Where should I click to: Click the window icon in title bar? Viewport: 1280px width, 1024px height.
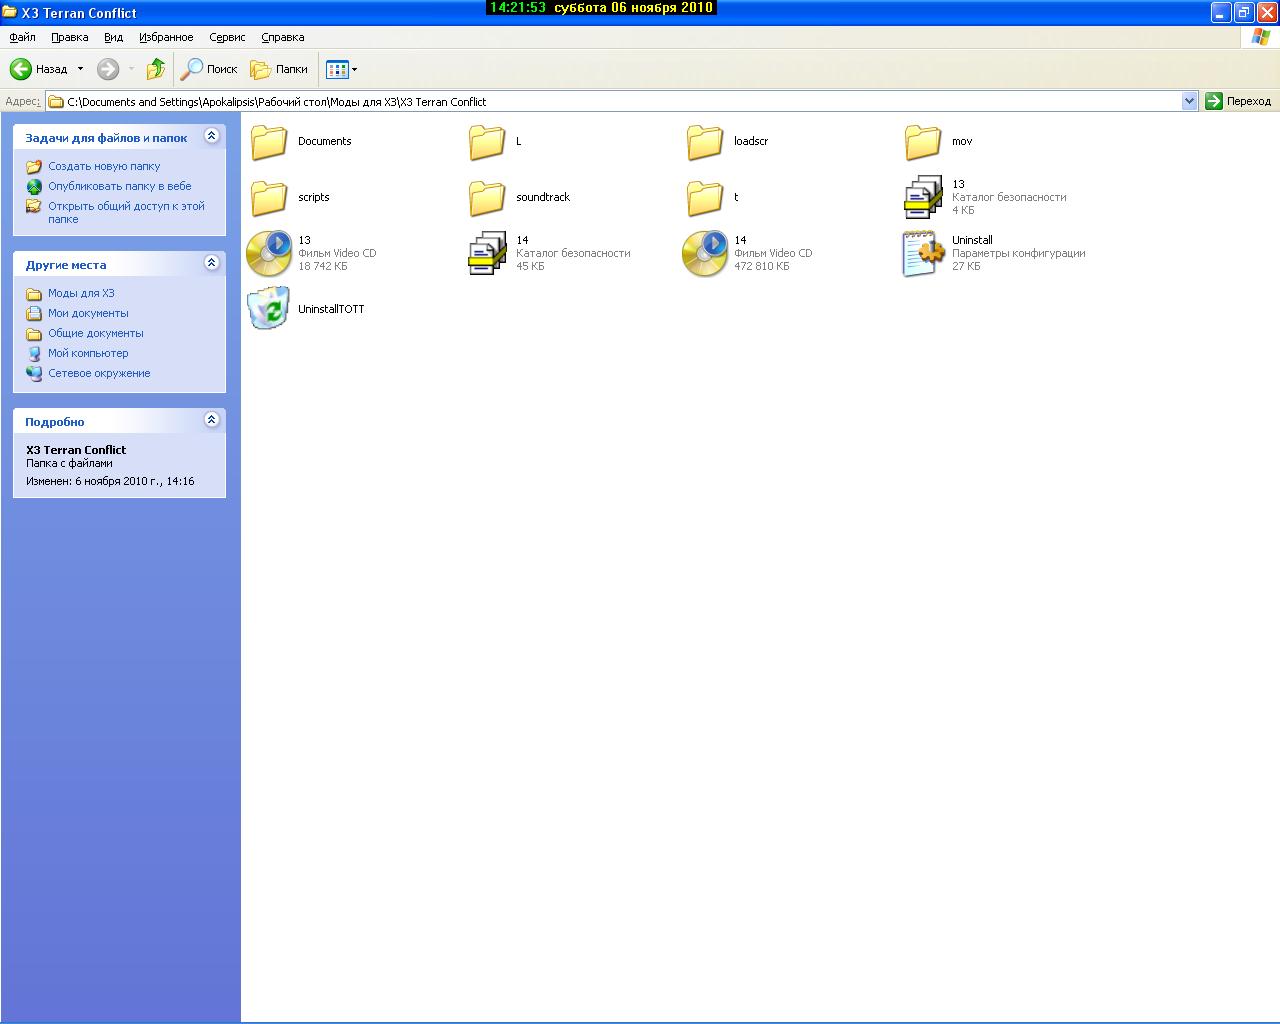pyautogui.click(x=10, y=12)
